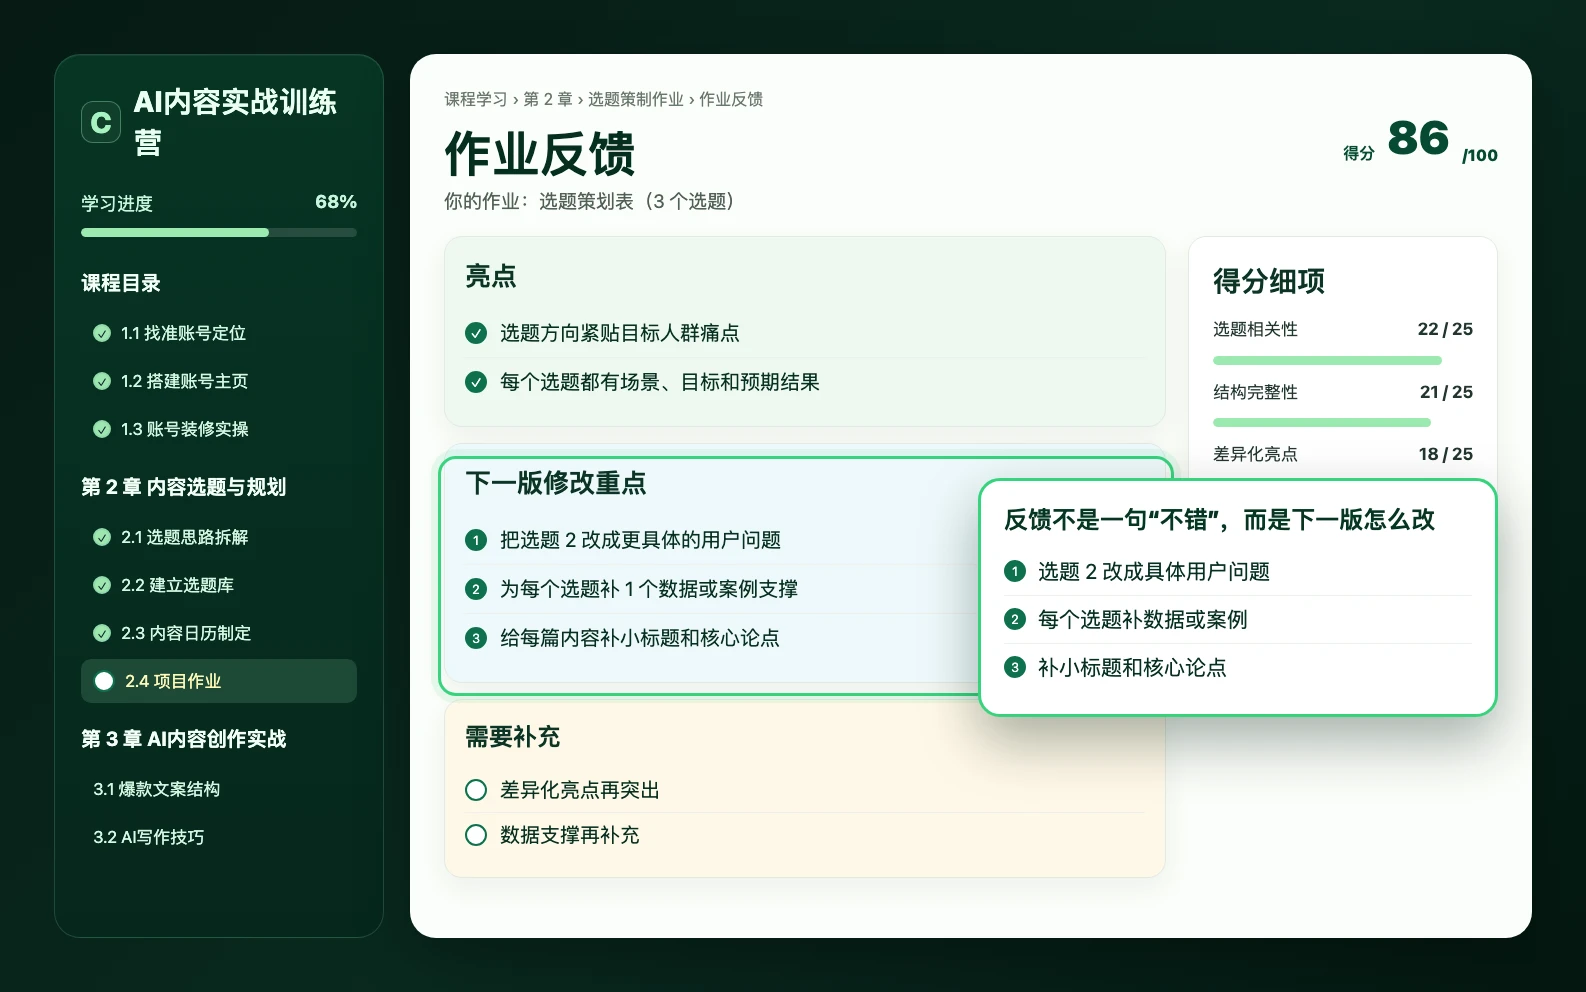Click the 结构完整性 score label
The image size is (1586, 992).
[1255, 392]
